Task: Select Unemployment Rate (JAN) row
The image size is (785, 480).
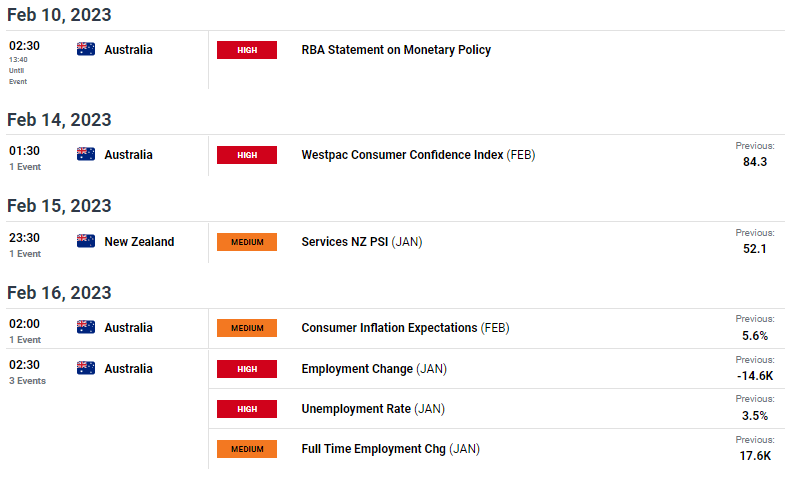Action: coord(497,409)
